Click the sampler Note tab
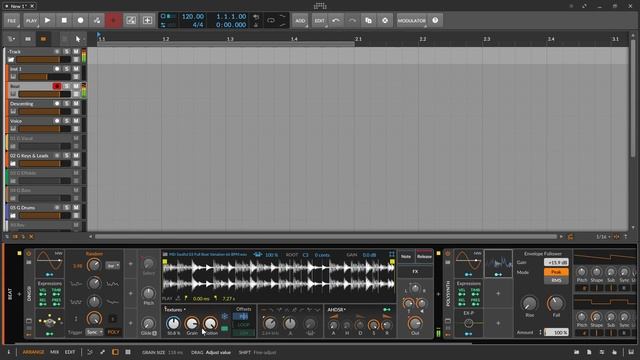Screen dimensions: 640x360 406,256
